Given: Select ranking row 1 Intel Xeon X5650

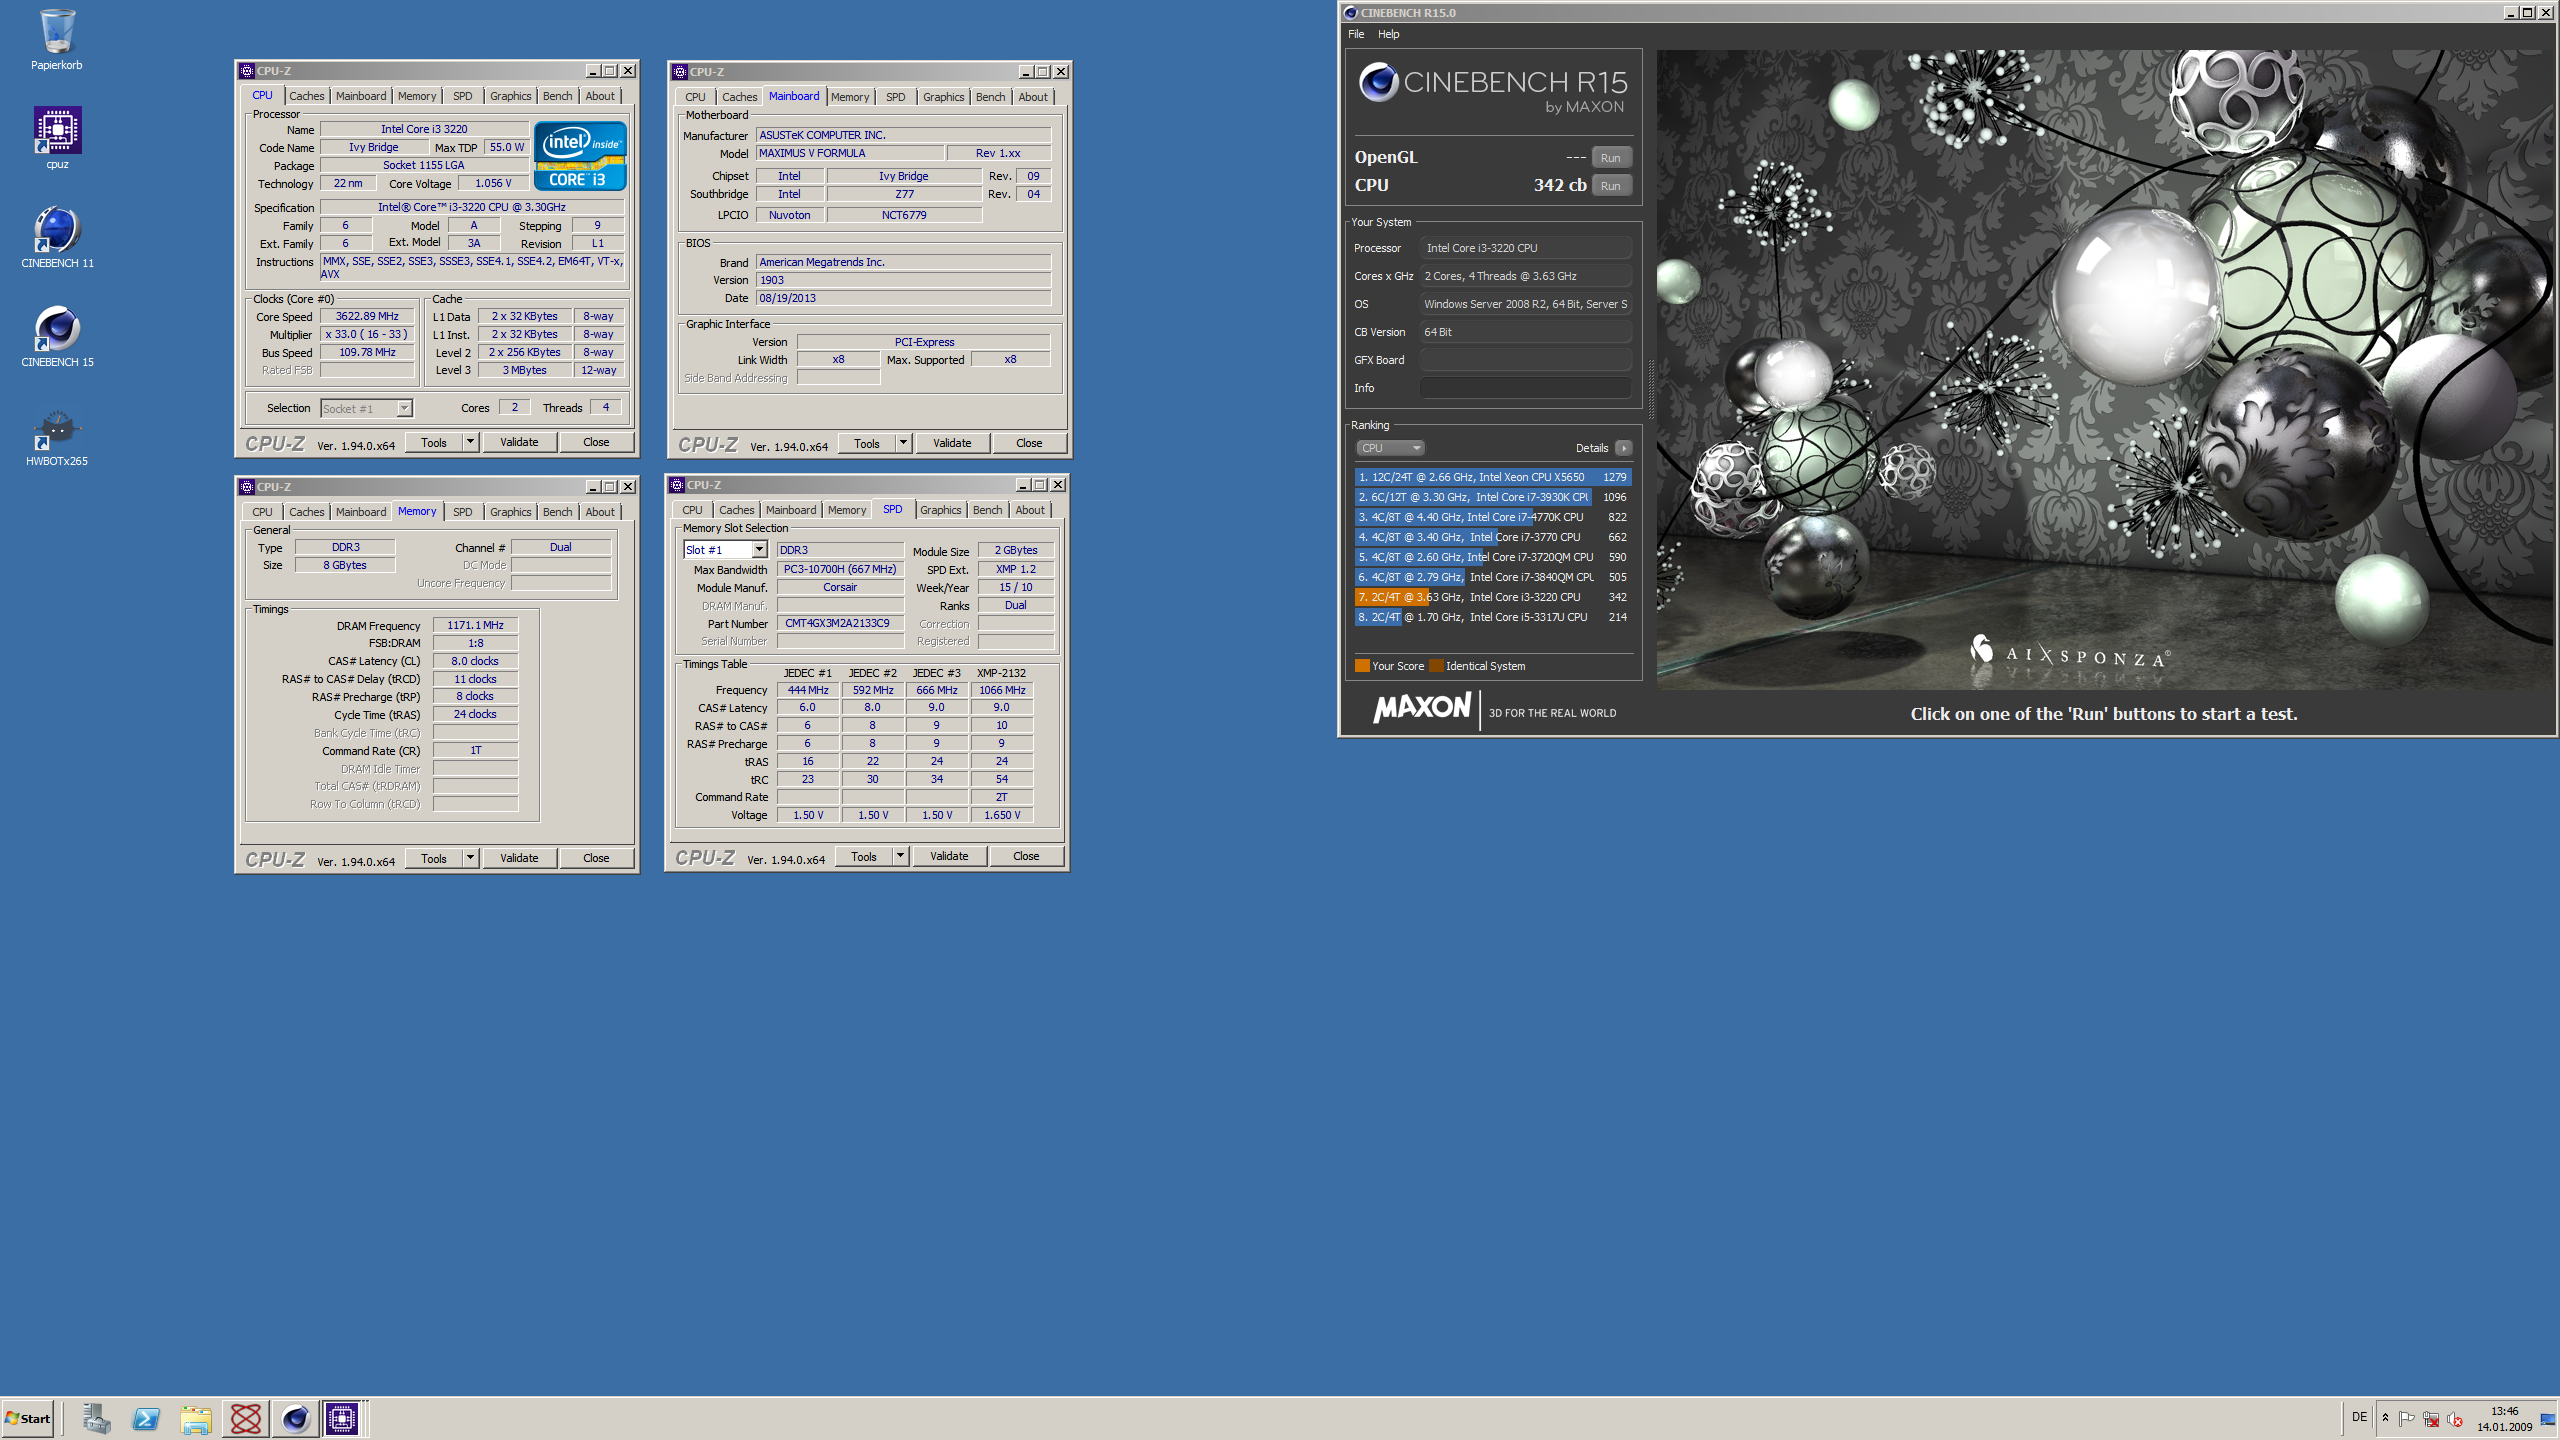Looking at the screenshot, I should (x=1493, y=477).
